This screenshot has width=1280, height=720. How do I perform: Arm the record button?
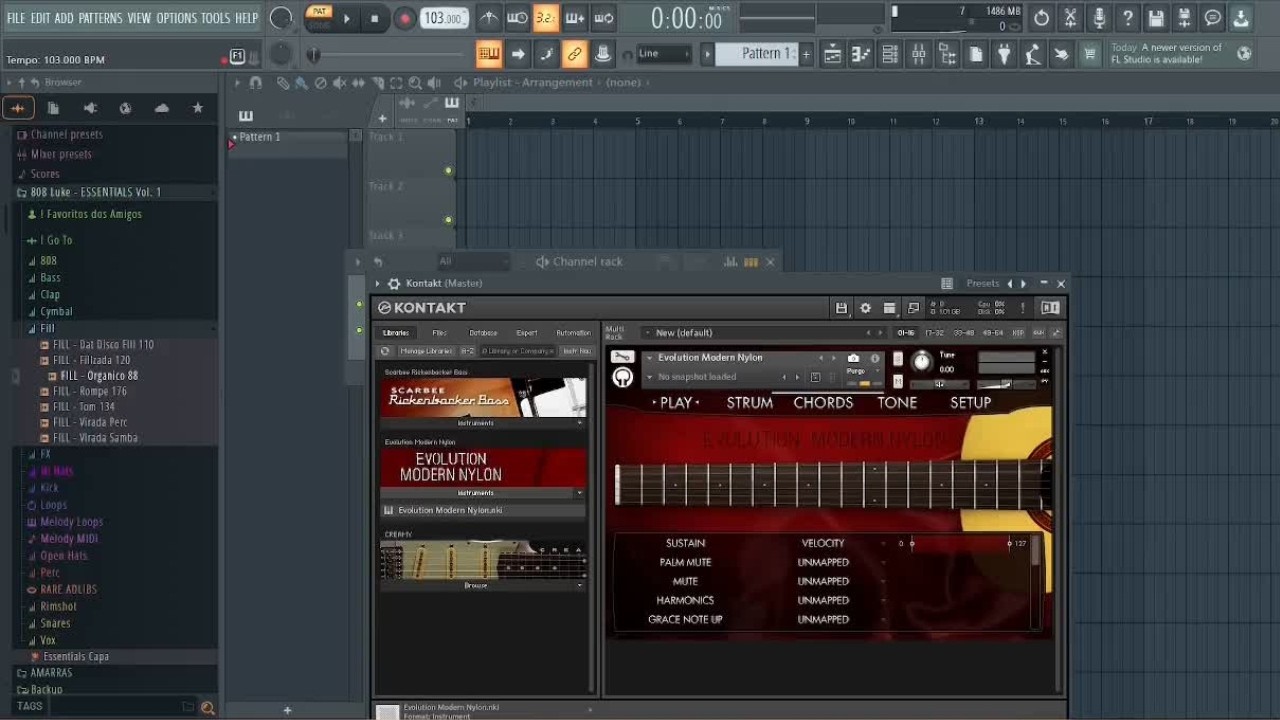tap(405, 18)
